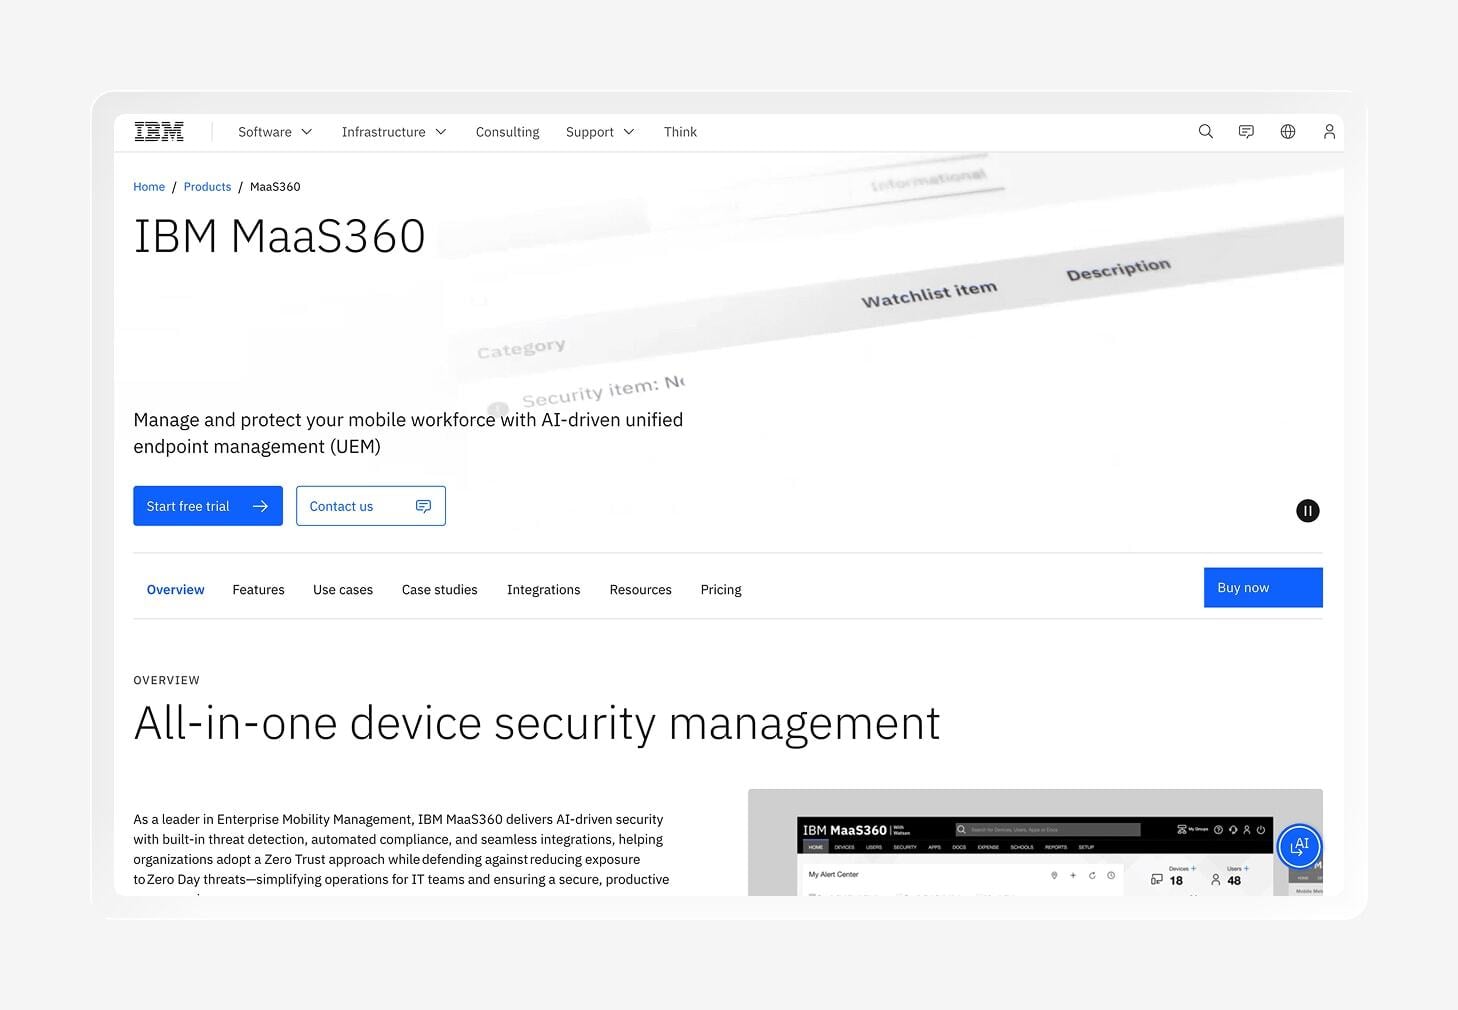Switch to the Features tab
Image resolution: width=1458 pixels, height=1010 pixels.
point(258,590)
